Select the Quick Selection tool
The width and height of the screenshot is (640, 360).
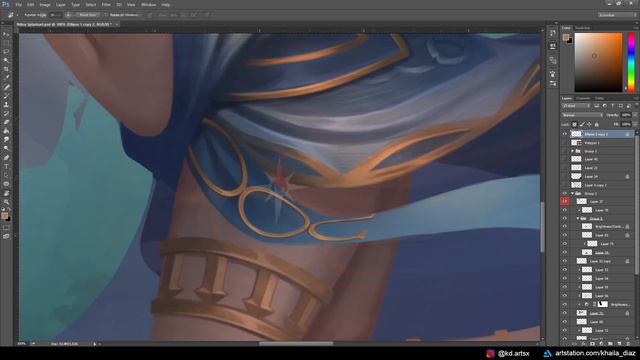pos(6,60)
